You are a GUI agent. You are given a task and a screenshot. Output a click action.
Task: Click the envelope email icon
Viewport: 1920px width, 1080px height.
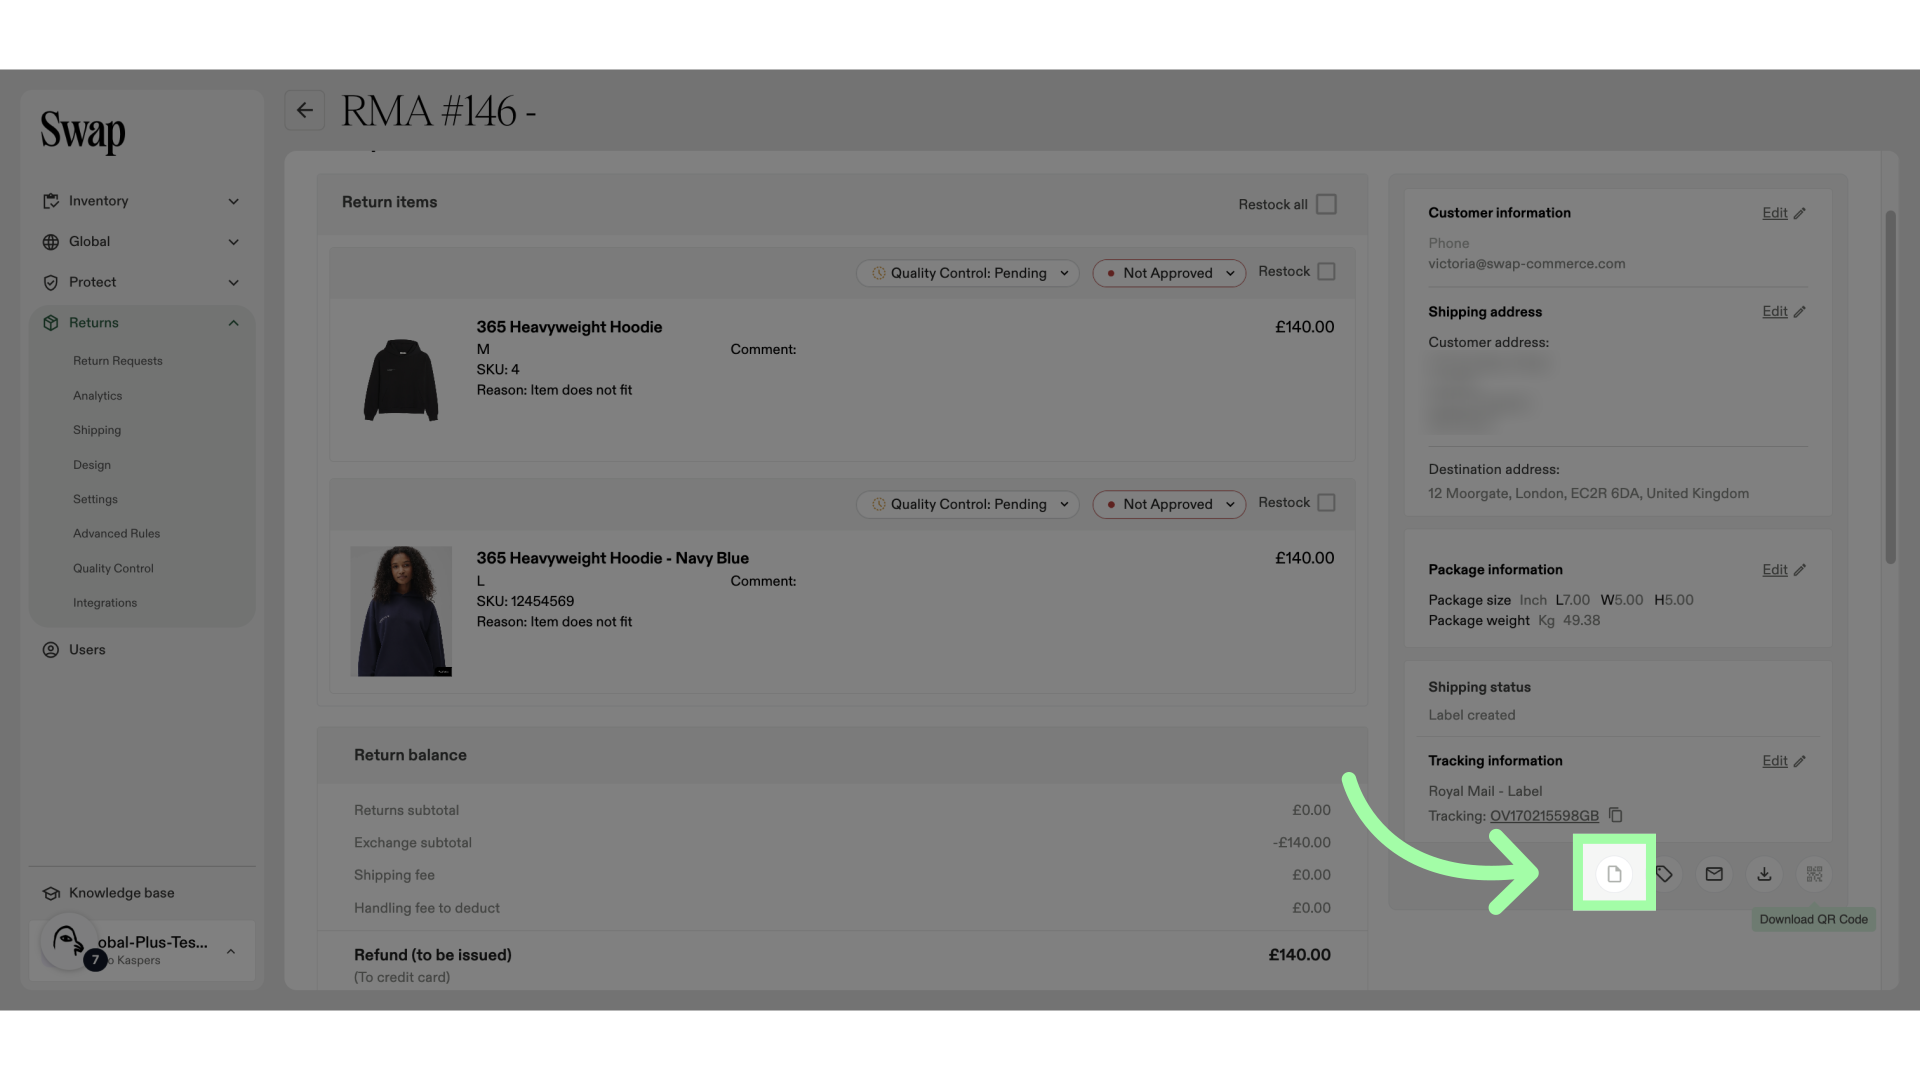(x=1714, y=874)
